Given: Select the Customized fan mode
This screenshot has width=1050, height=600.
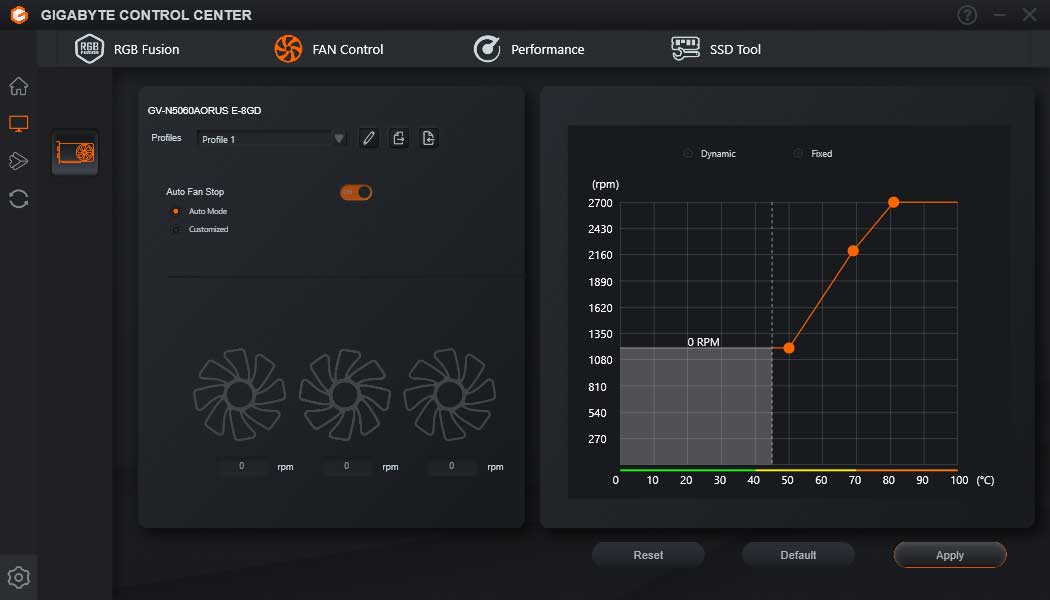Looking at the screenshot, I should [176, 228].
